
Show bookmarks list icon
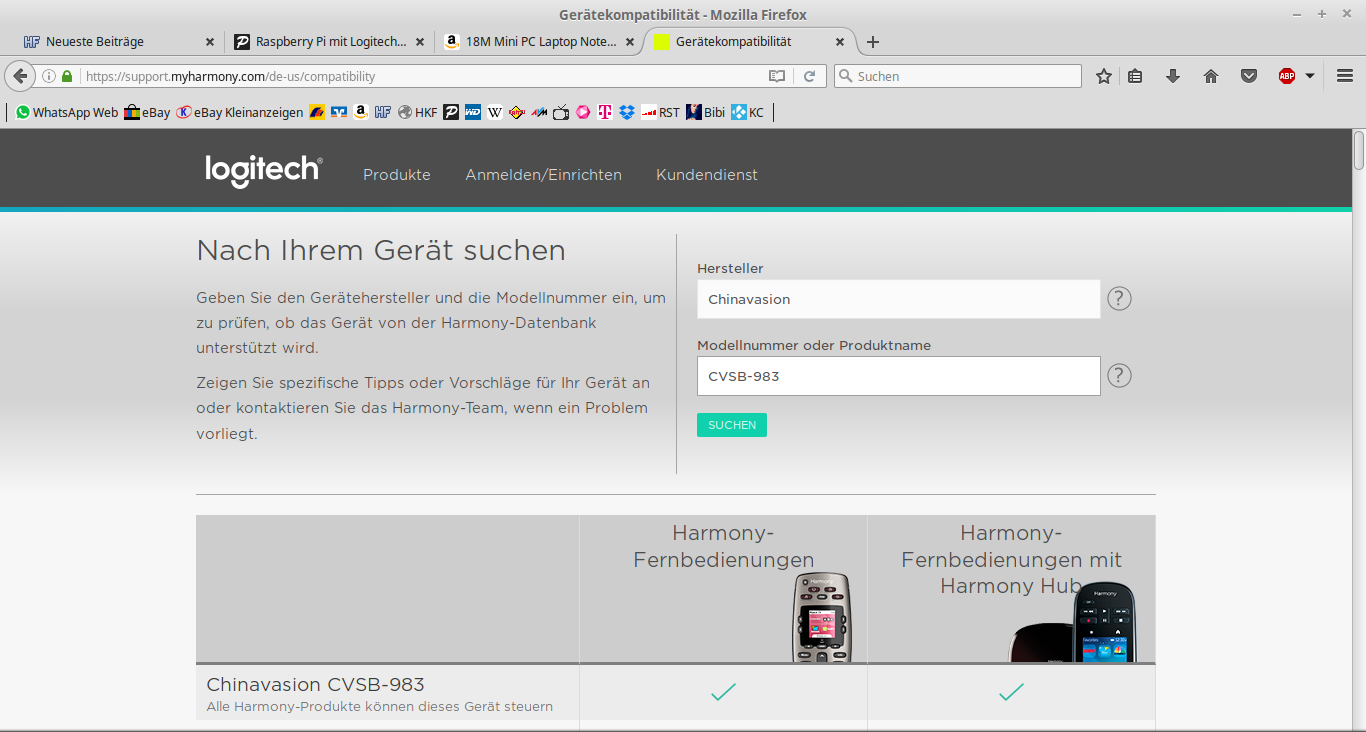pos(1135,76)
